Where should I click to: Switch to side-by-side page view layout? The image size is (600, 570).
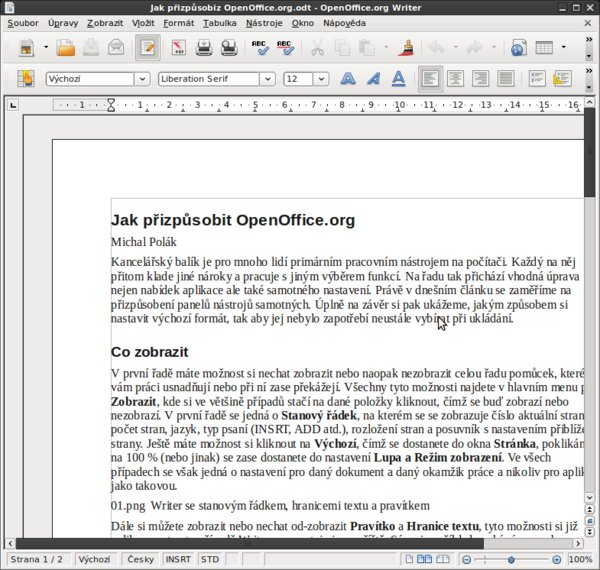tap(424, 559)
